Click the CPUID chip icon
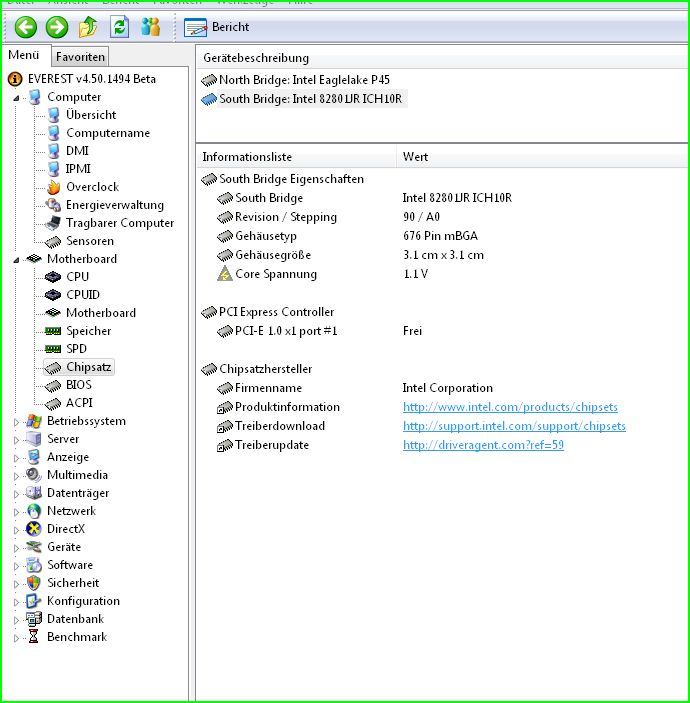This screenshot has width=690, height=703. click(x=53, y=295)
